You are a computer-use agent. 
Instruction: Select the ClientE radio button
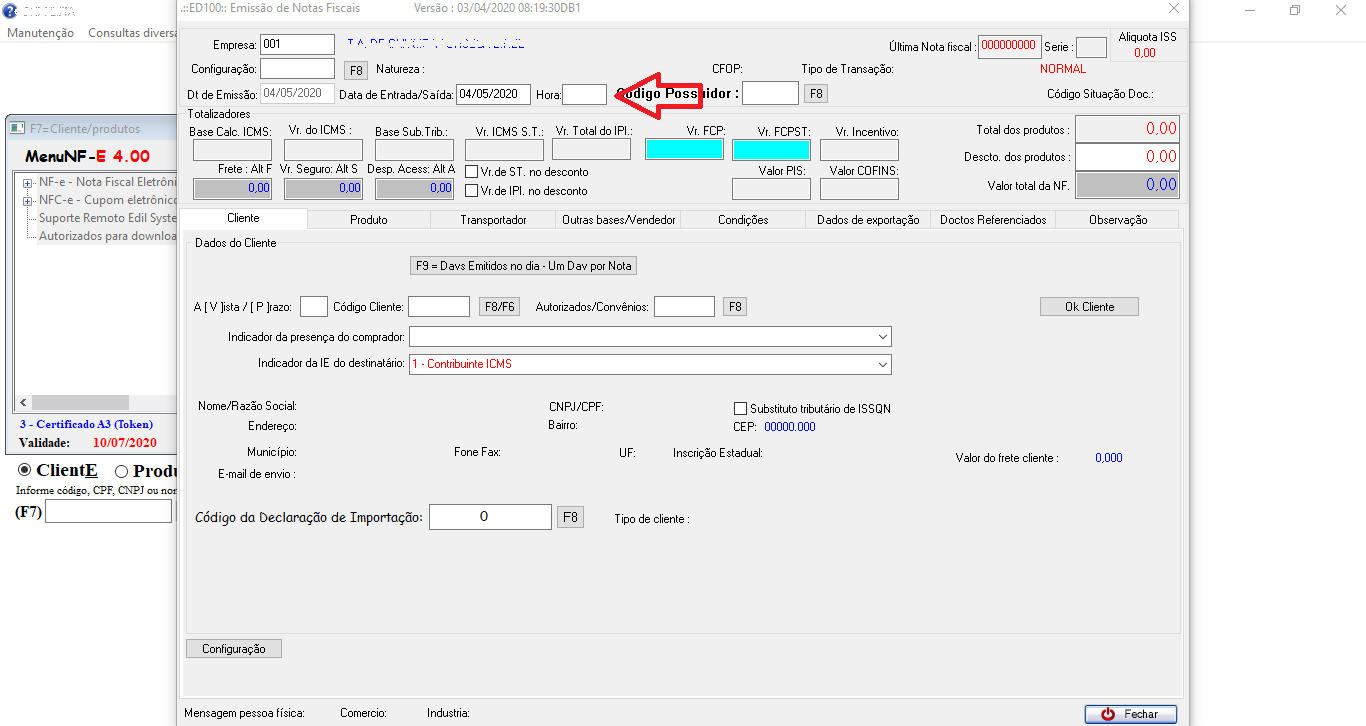click(x=26, y=471)
